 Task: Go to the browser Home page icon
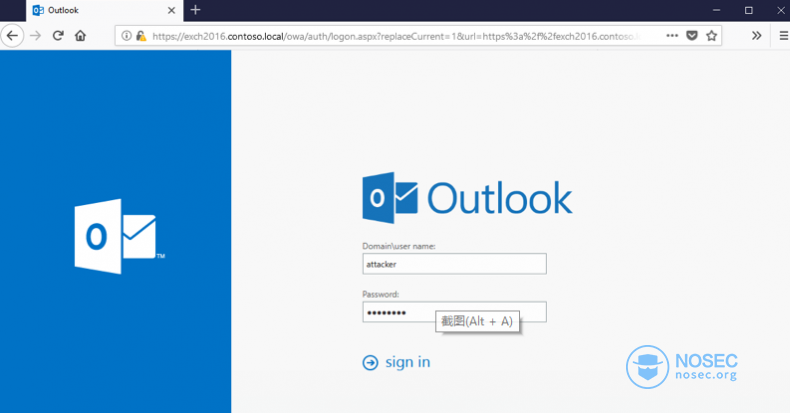point(80,36)
